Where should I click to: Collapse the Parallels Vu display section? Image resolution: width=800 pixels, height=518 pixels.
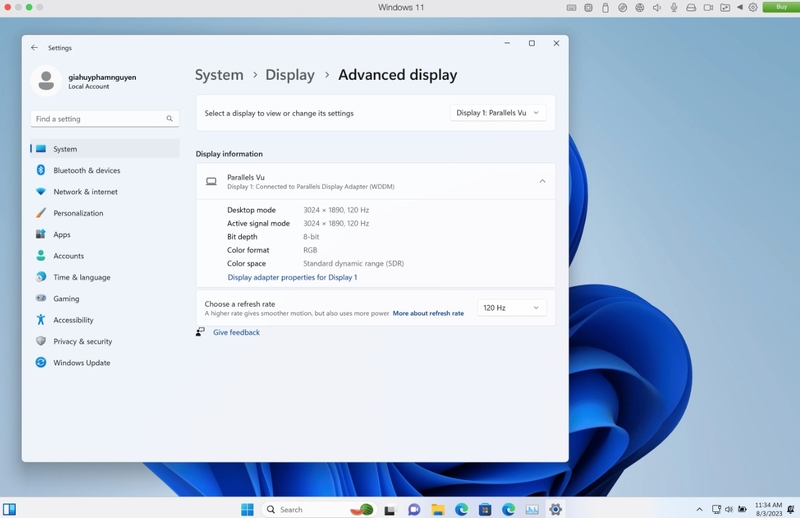[x=542, y=181]
